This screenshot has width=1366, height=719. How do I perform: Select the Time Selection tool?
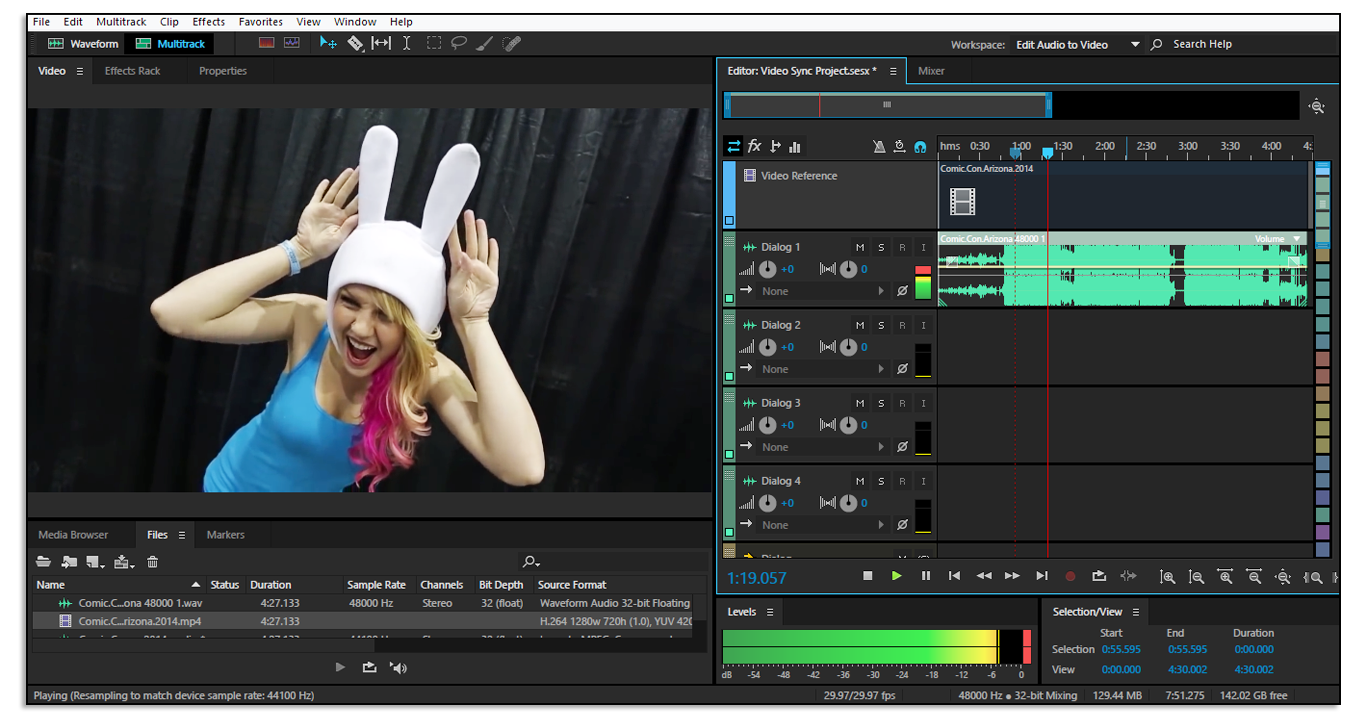tap(406, 43)
